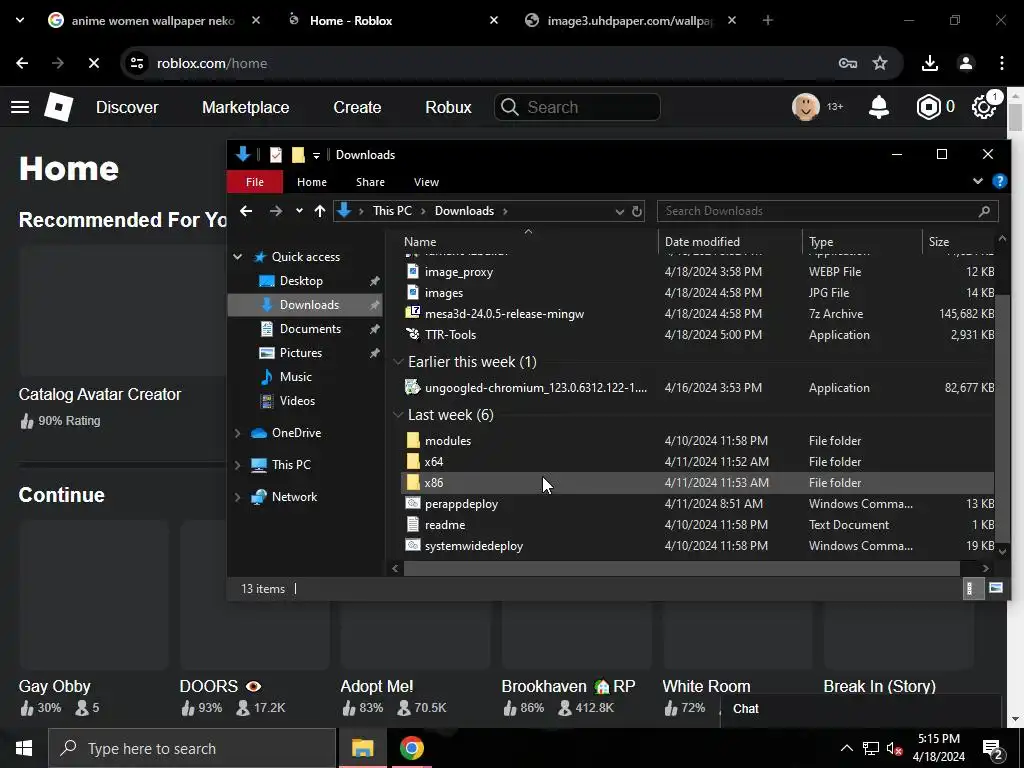Go back in Chrome browser
The width and height of the screenshot is (1024, 768).
[x=22, y=63]
